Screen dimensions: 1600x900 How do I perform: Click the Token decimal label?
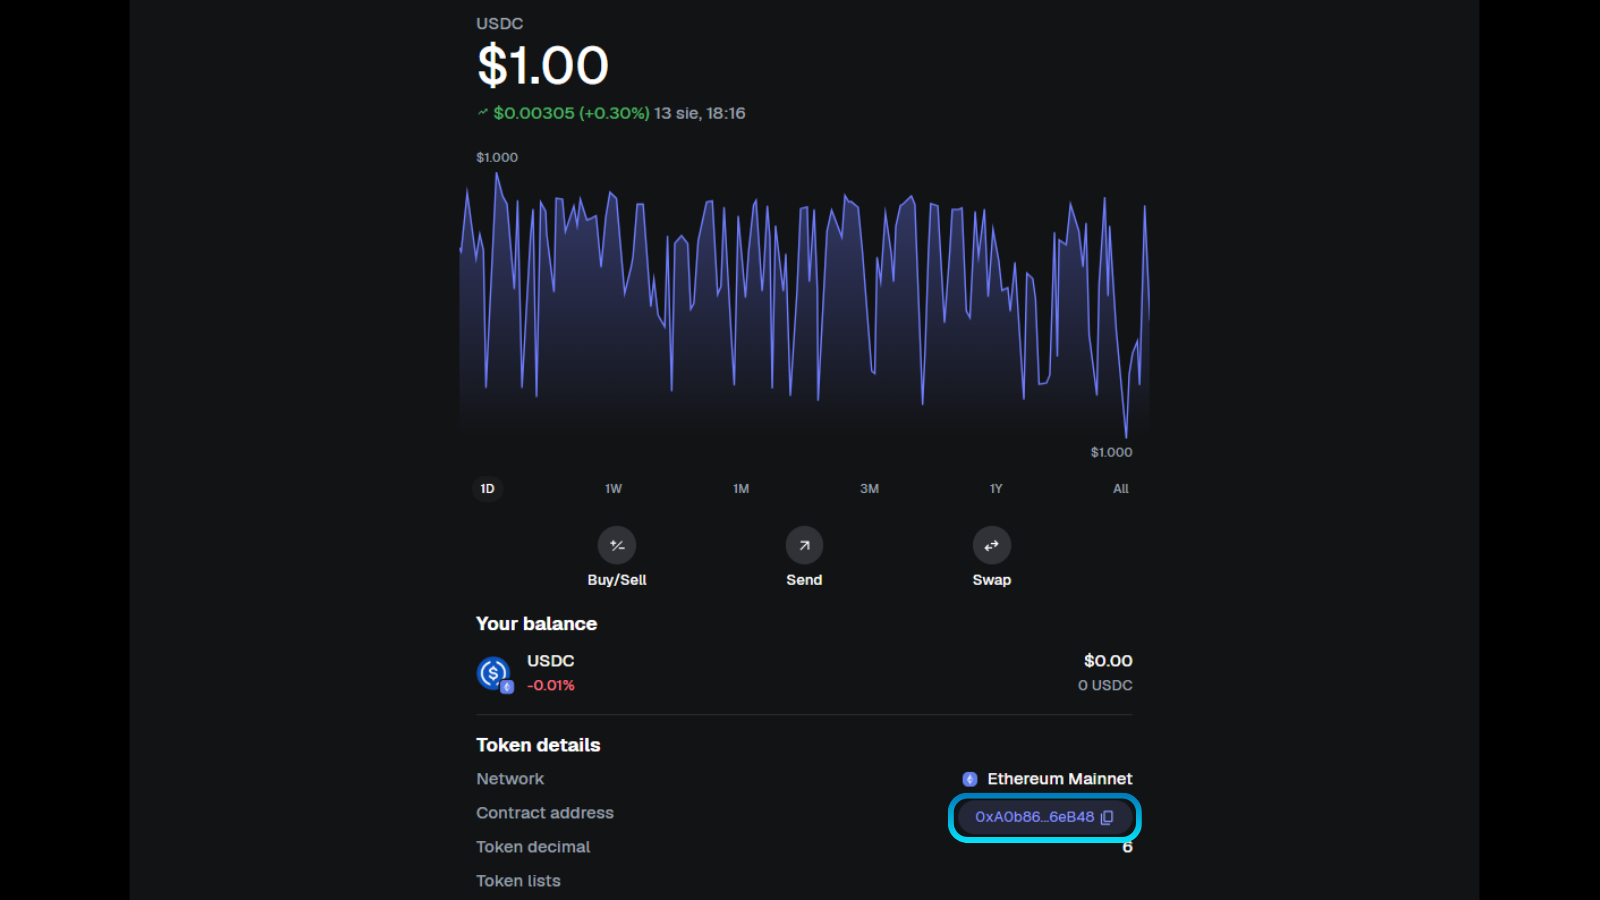[x=533, y=847]
